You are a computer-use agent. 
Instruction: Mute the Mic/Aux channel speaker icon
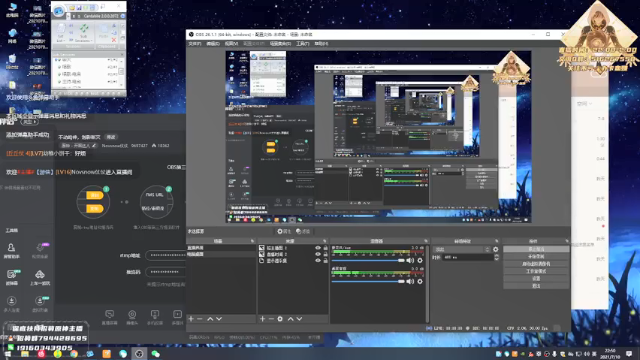tap(410, 260)
